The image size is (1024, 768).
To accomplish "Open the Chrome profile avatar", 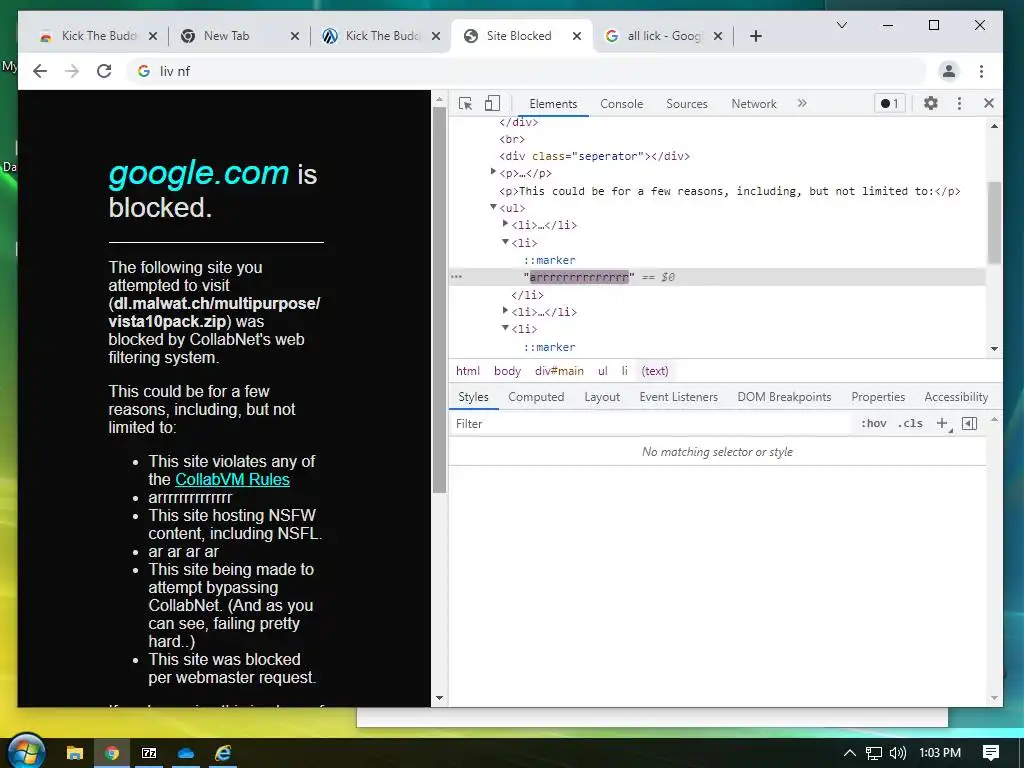I will [949, 71].
